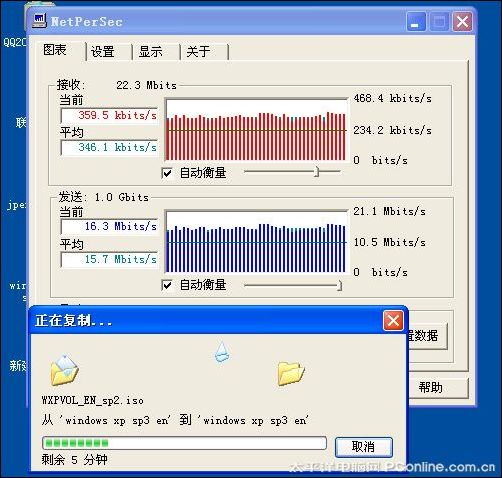Image resolution: width=502 pixels, height=478 pixels.
Task: Click the flying document animation icon
Action: [x=222, y=352]
